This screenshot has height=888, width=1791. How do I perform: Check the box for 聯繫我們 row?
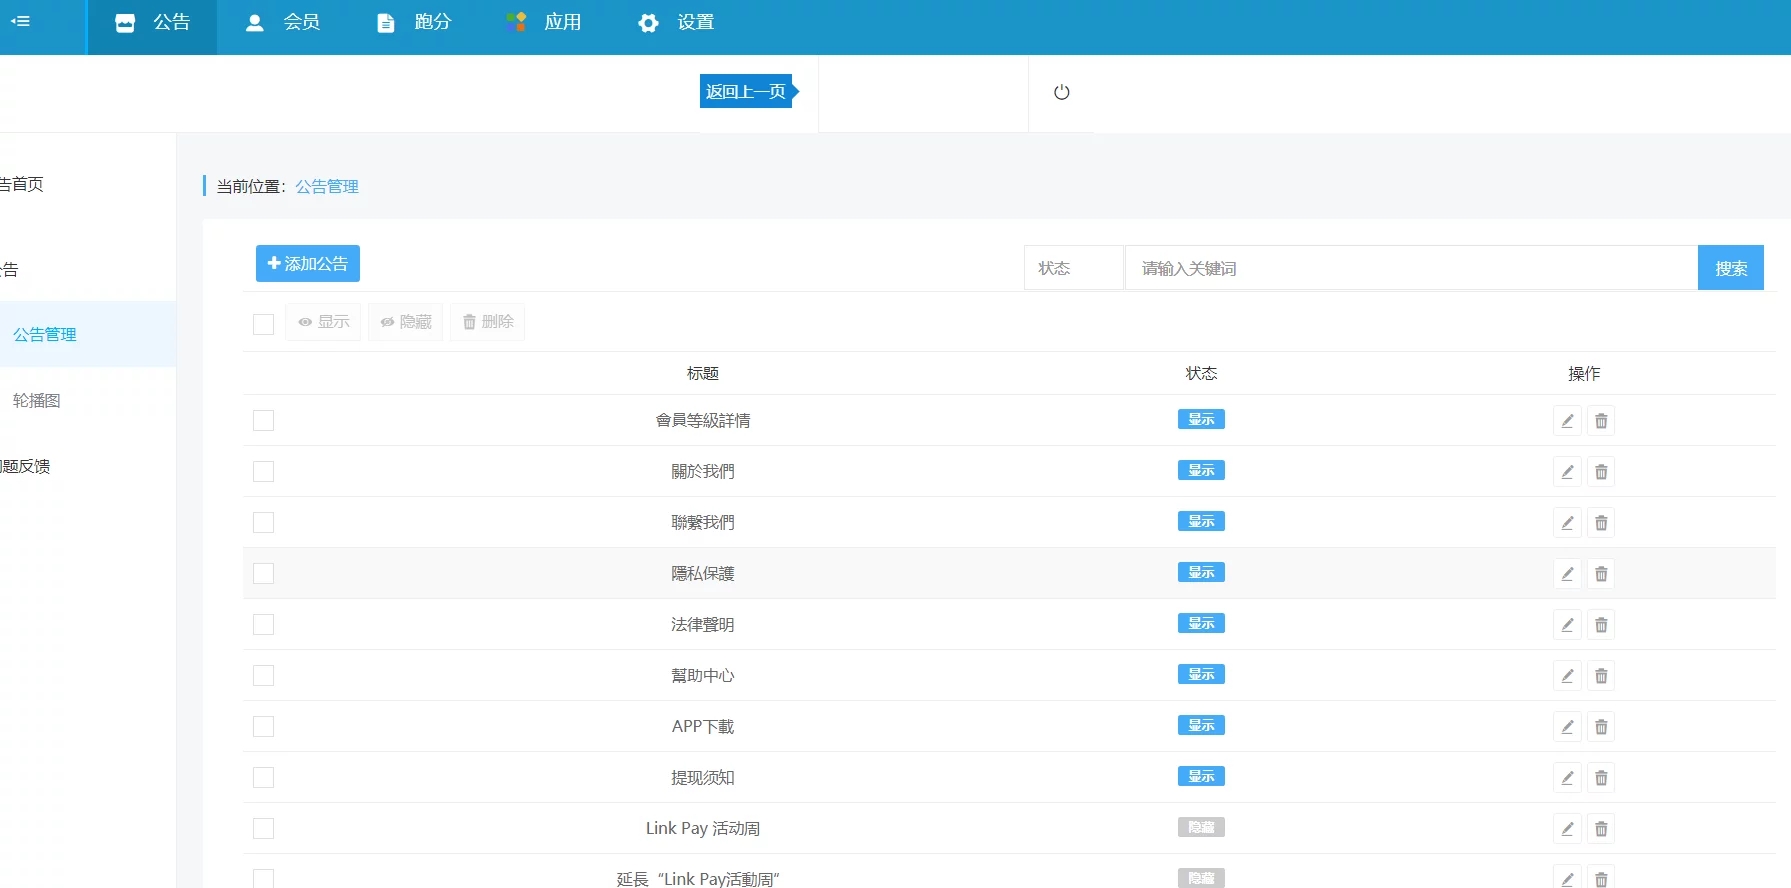point(264,523)
